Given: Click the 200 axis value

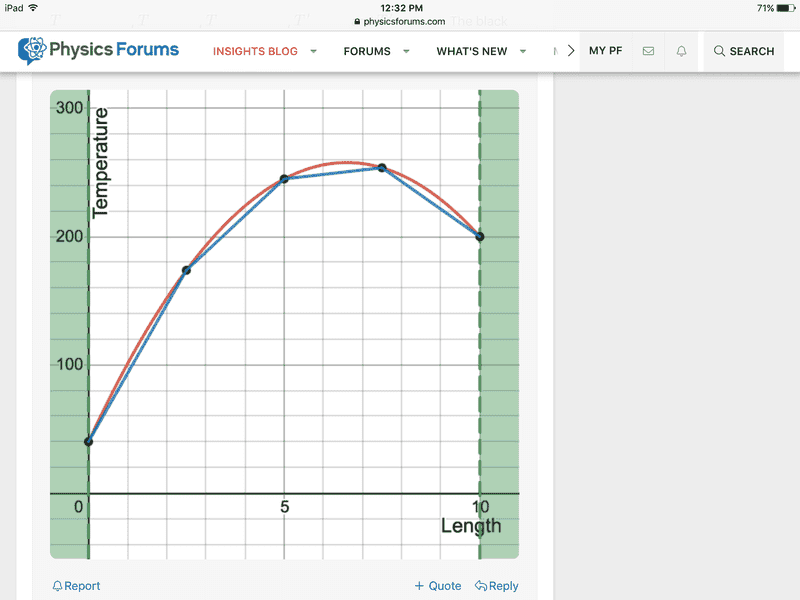Looking at the screenshot, I should point(69,236).
